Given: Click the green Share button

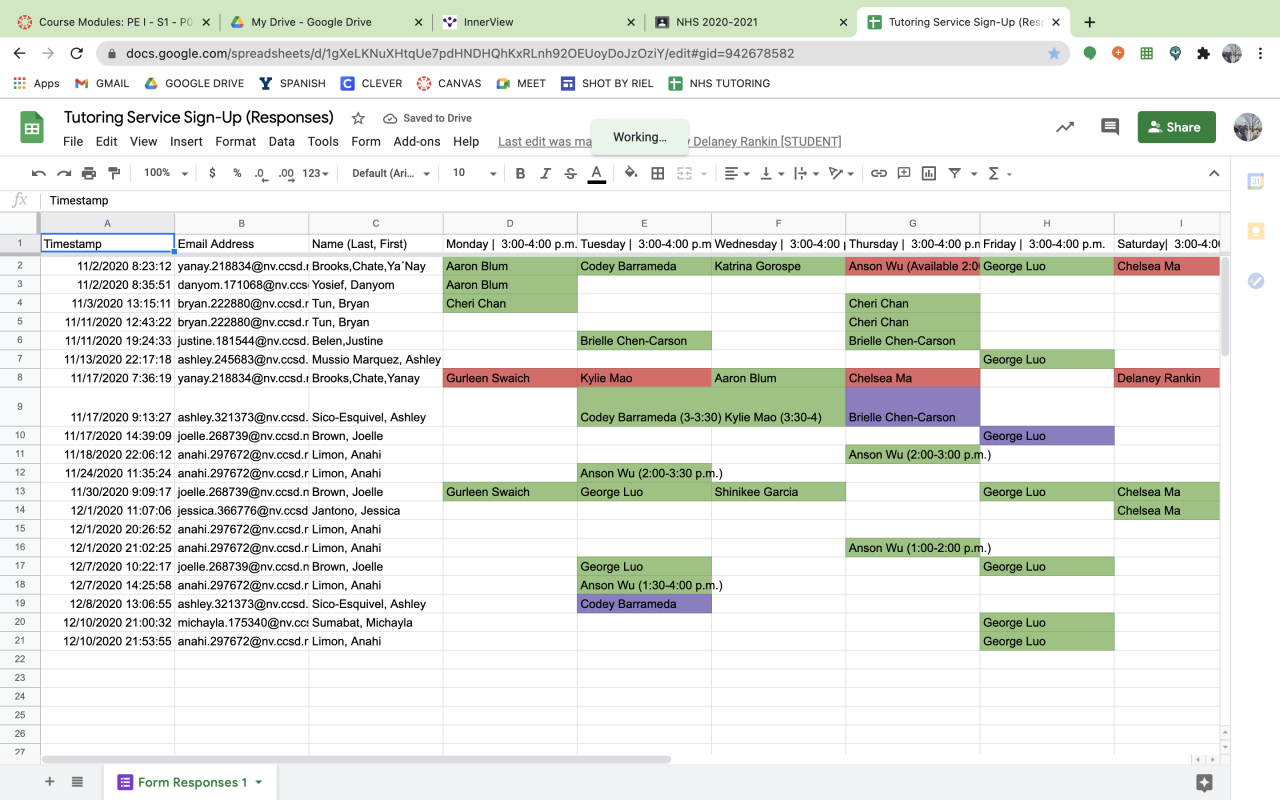Looking at the screenshot, I should tap(1176, 127).
